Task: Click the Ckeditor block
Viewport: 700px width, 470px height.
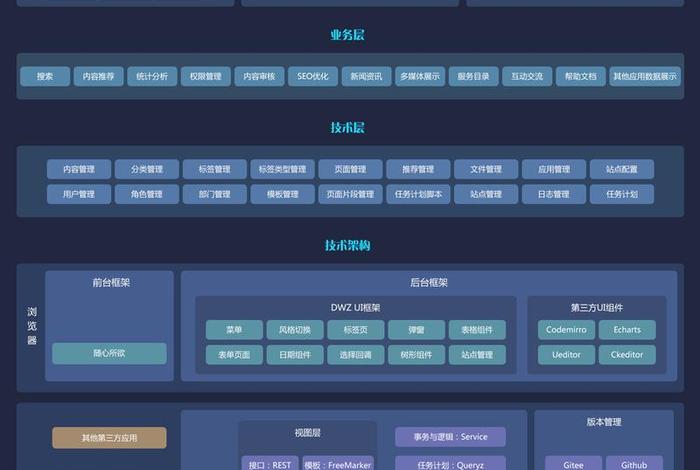Action: [x=627, y=355]
